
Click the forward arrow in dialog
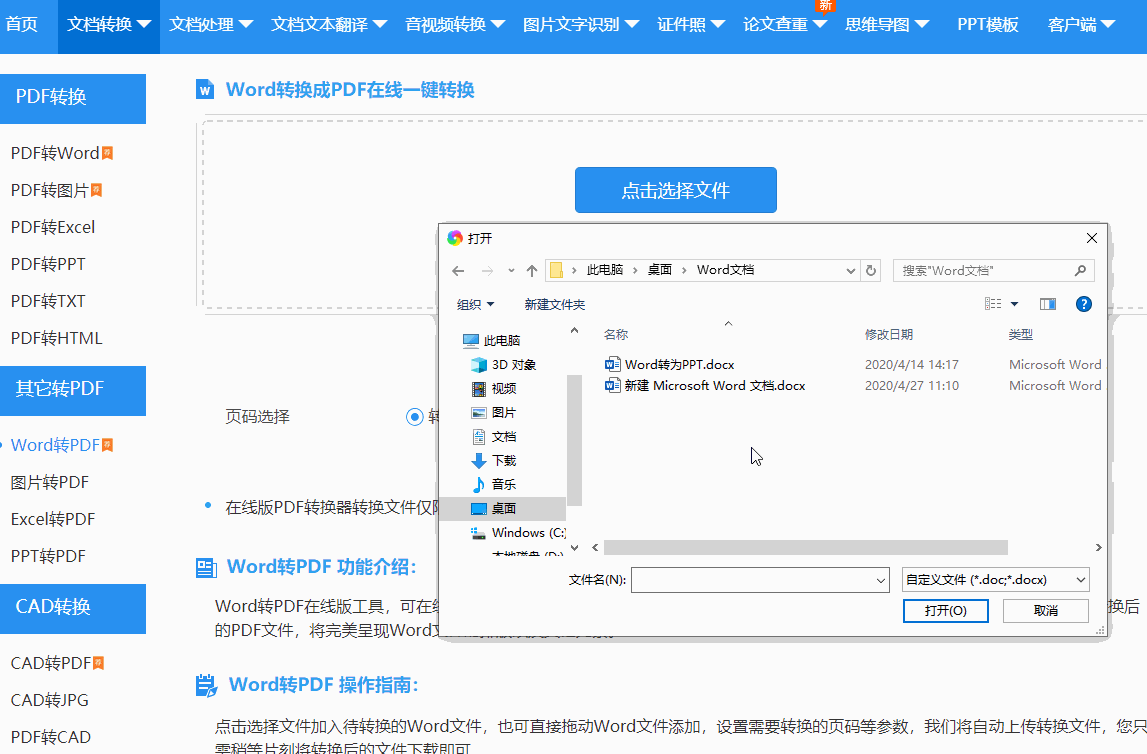pos(487,271)
